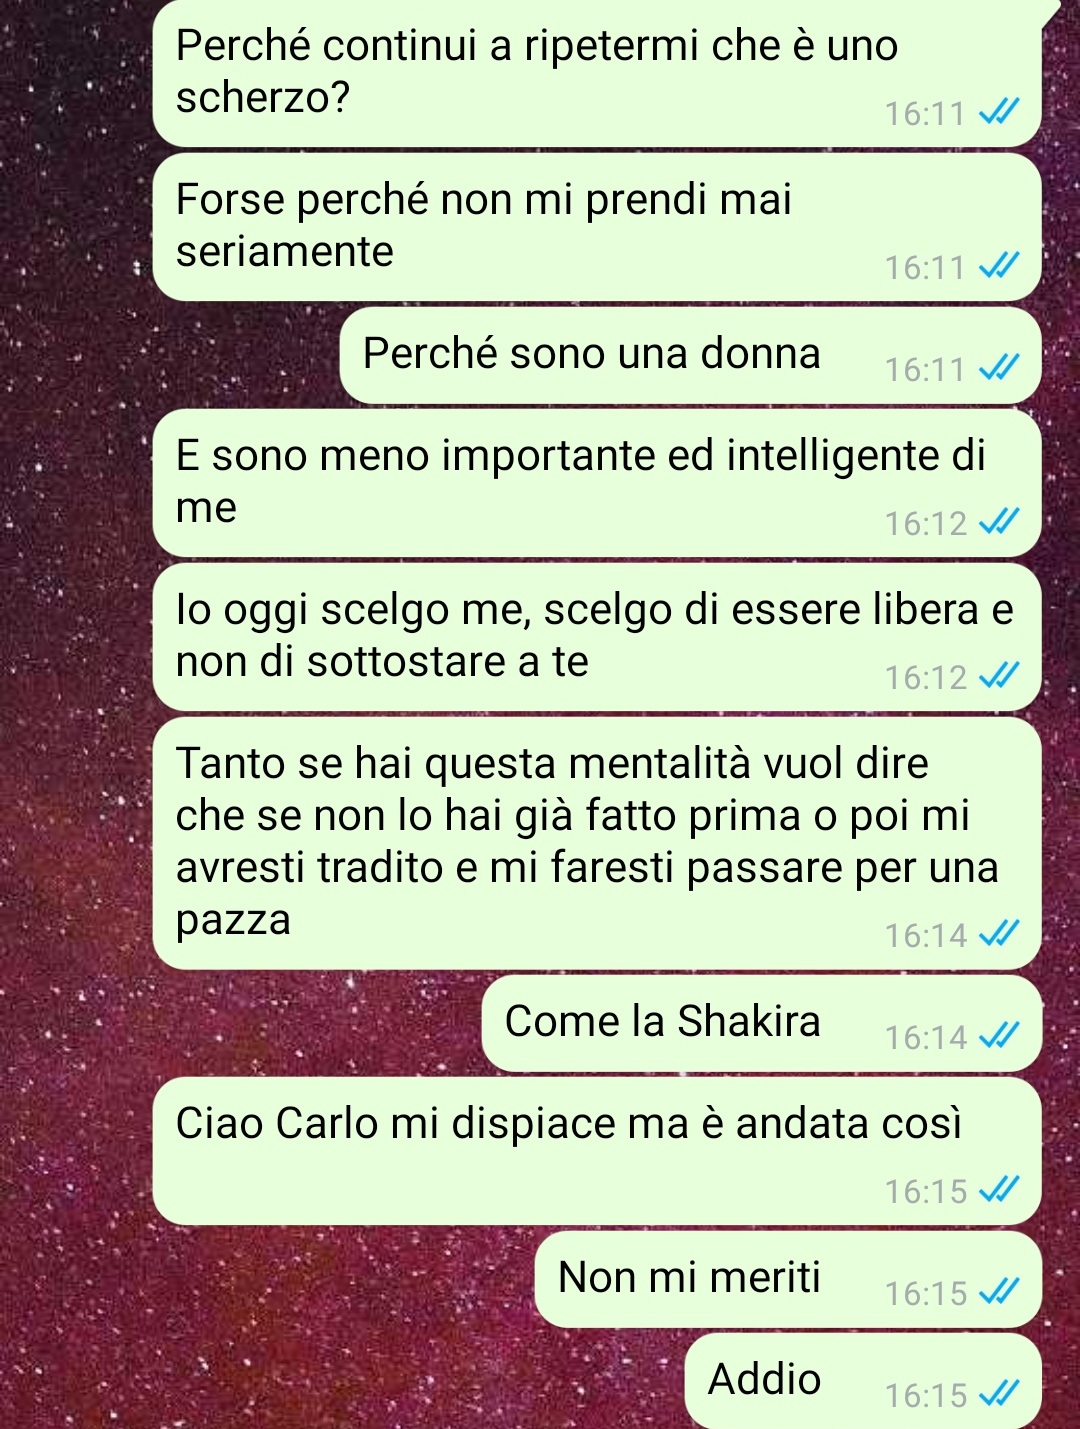This screenshot has width=1080, height=1429.
Task: Tap the double checkmark on 'Non mi meriti'
Action: coord(998,1291)
